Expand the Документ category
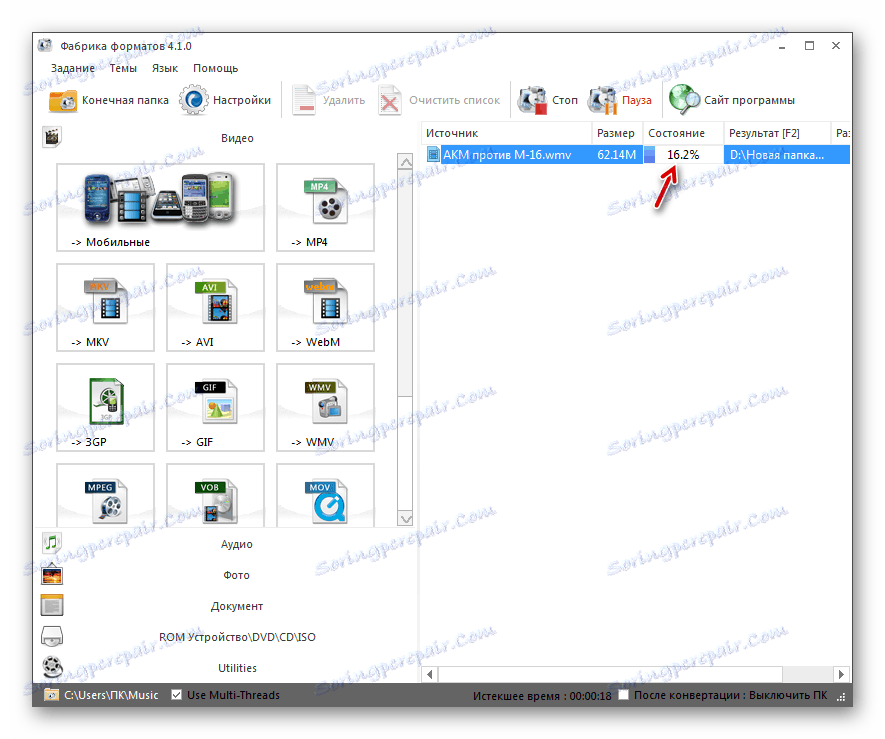The height and width of the screenshot is (739, 885). pos(236,606)
